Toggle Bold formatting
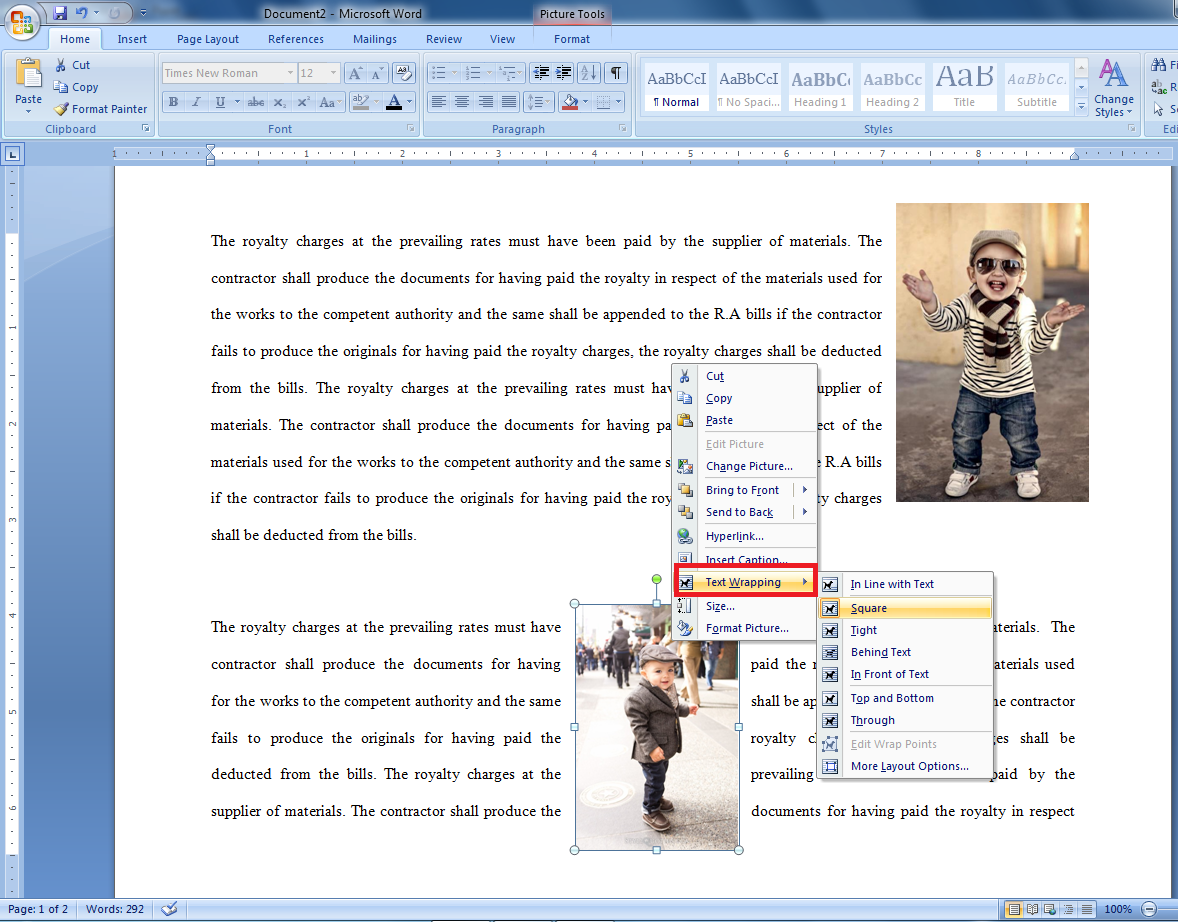The width and height of the screenshot is (1178, 922). (x=174, y=102)
